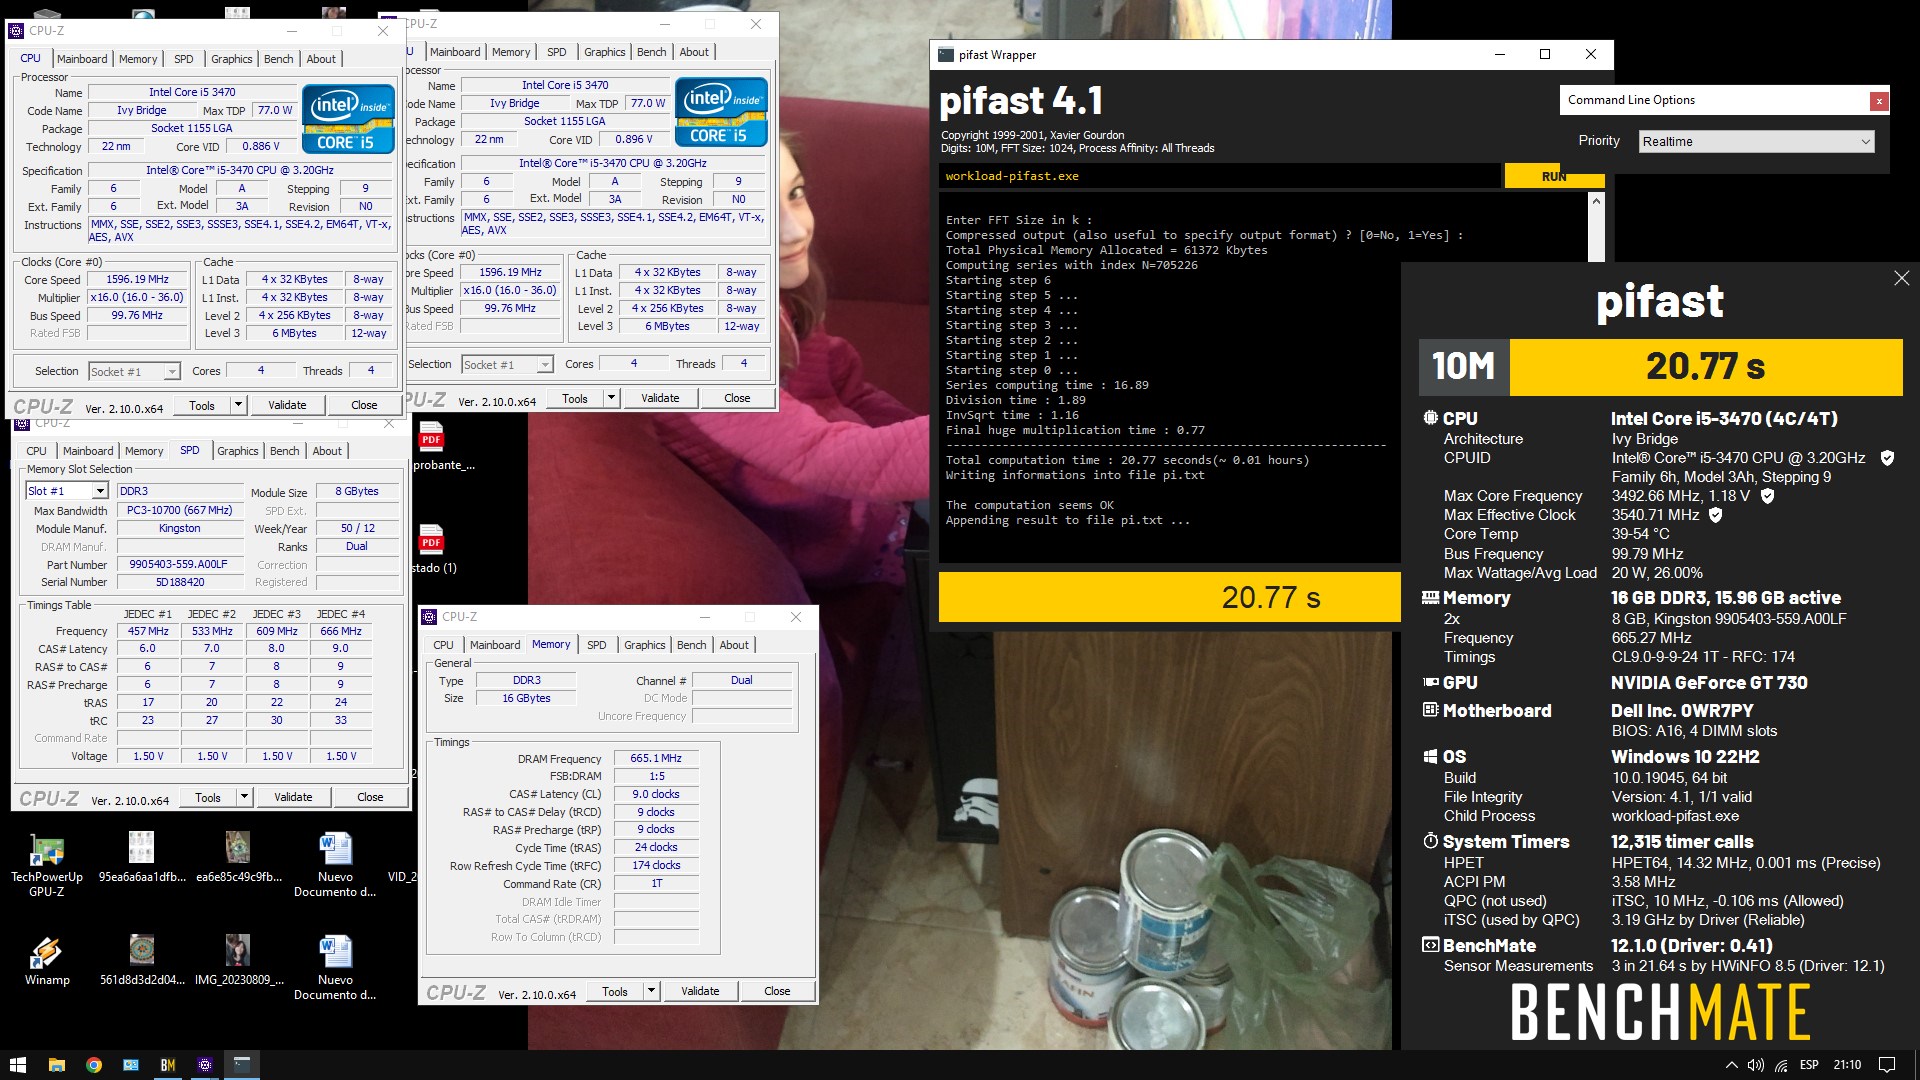
Task: Open About tab in CPU-Z window with VID 0.896 V
Action: (694, 52)
